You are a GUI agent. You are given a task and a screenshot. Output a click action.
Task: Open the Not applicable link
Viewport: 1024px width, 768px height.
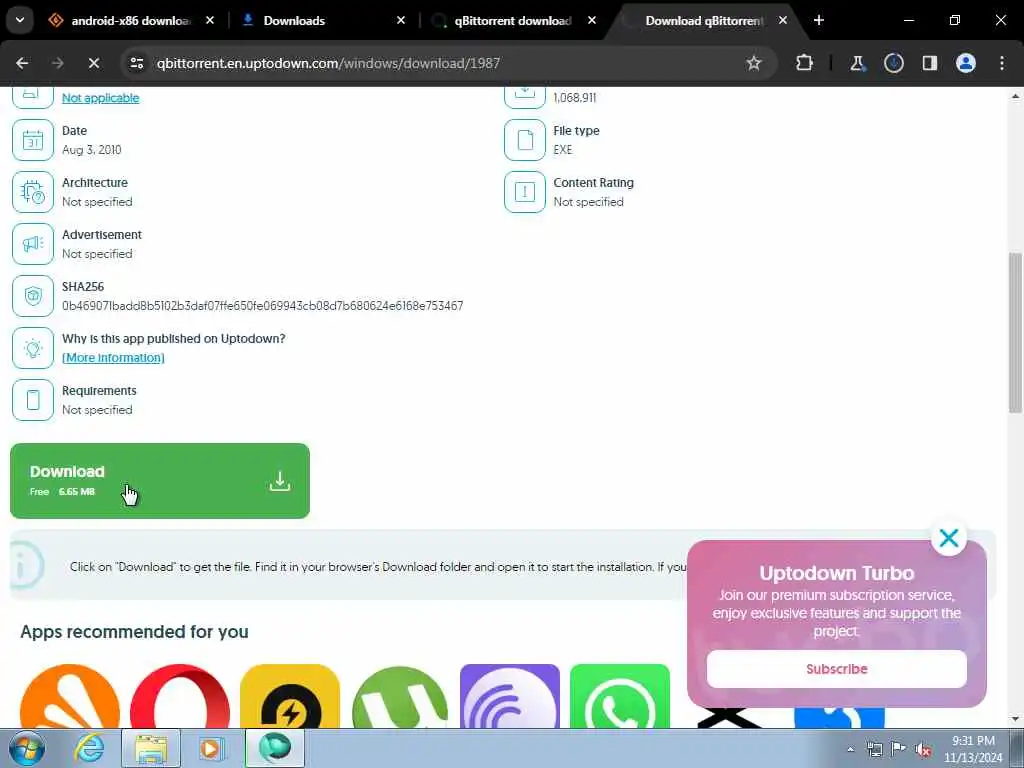101,98
